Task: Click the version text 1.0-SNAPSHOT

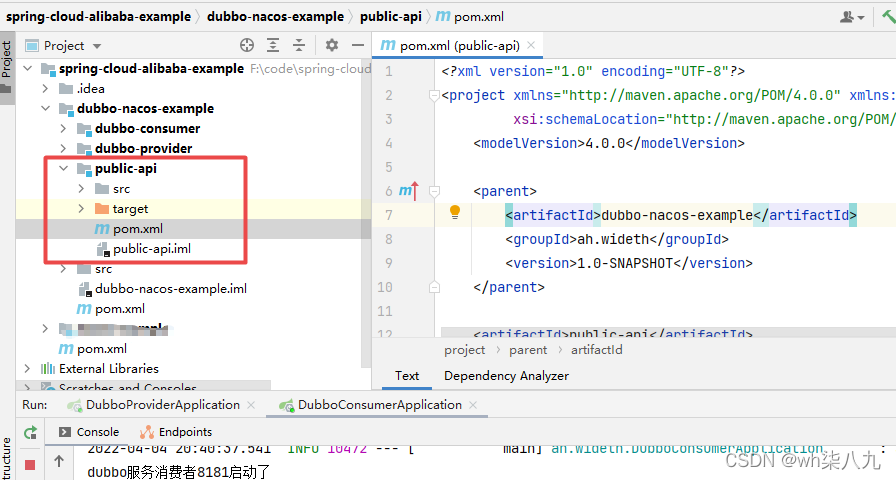Action: [x=625, y=263]
